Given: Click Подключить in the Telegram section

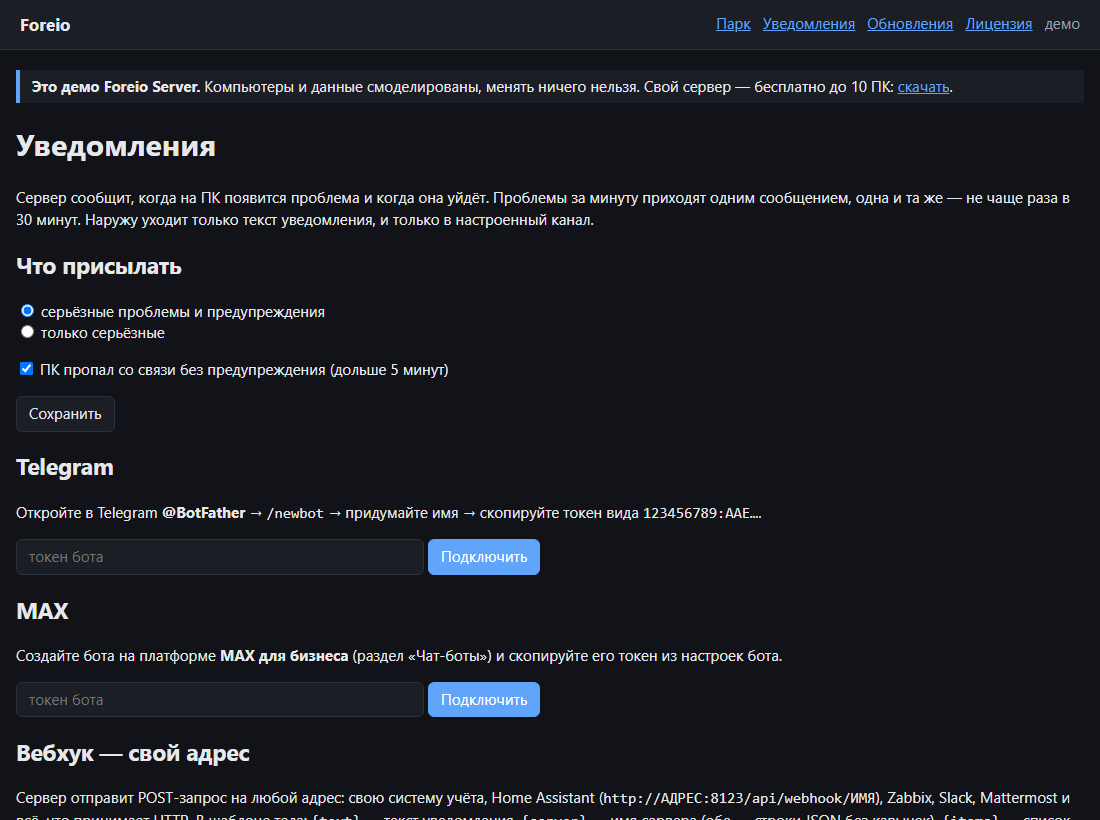Looking at the screenshot, I should click(484, 557).
